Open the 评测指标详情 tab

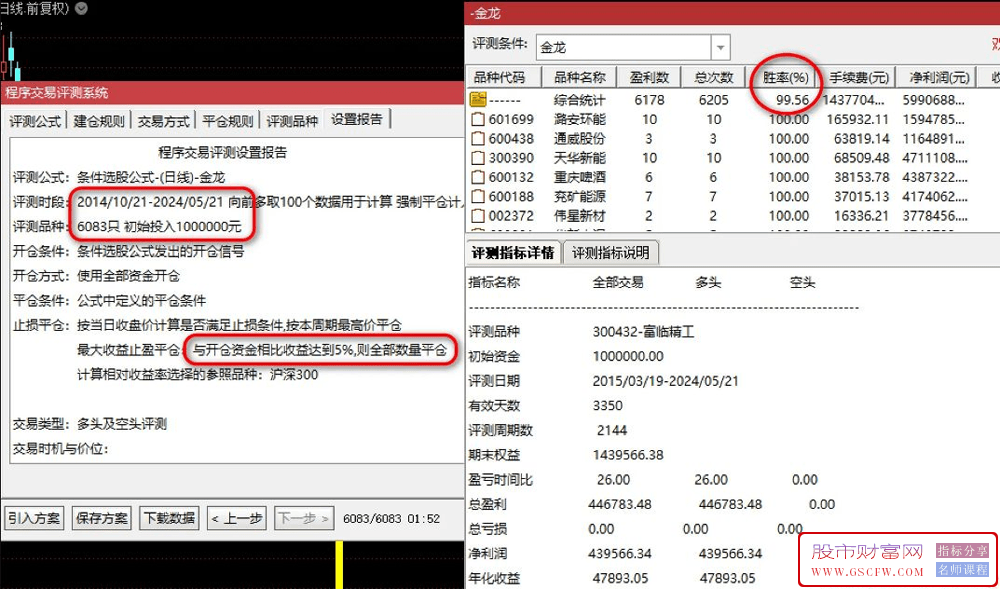[514, 253]
